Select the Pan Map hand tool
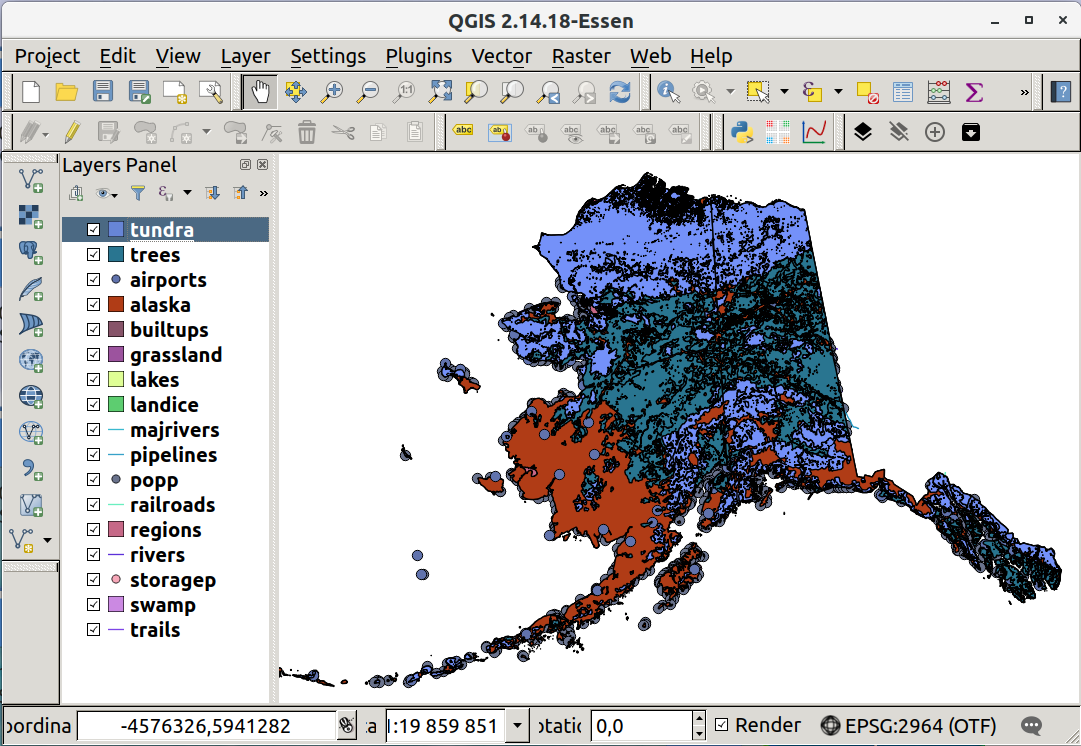This screenshot has width=1081, height=746. 260,92
